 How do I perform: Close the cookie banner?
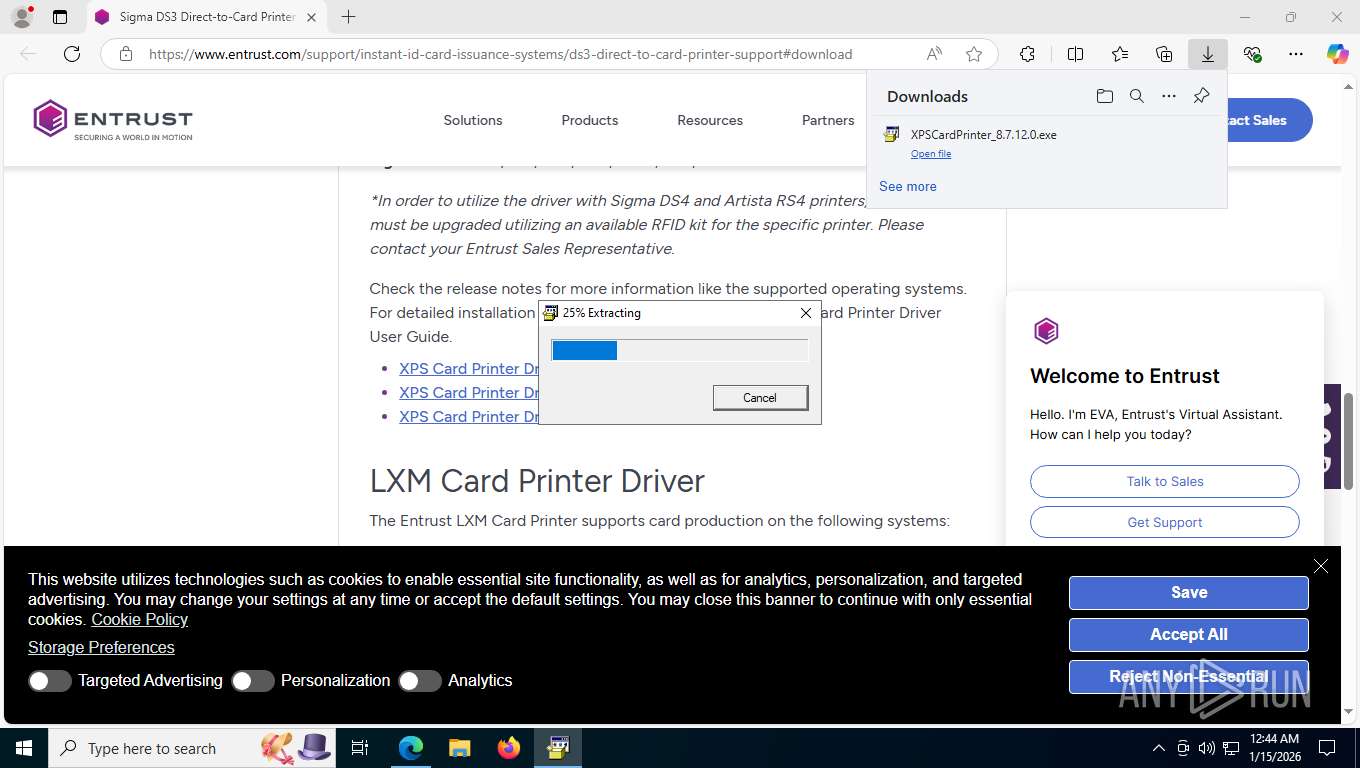pos(1321,566)
